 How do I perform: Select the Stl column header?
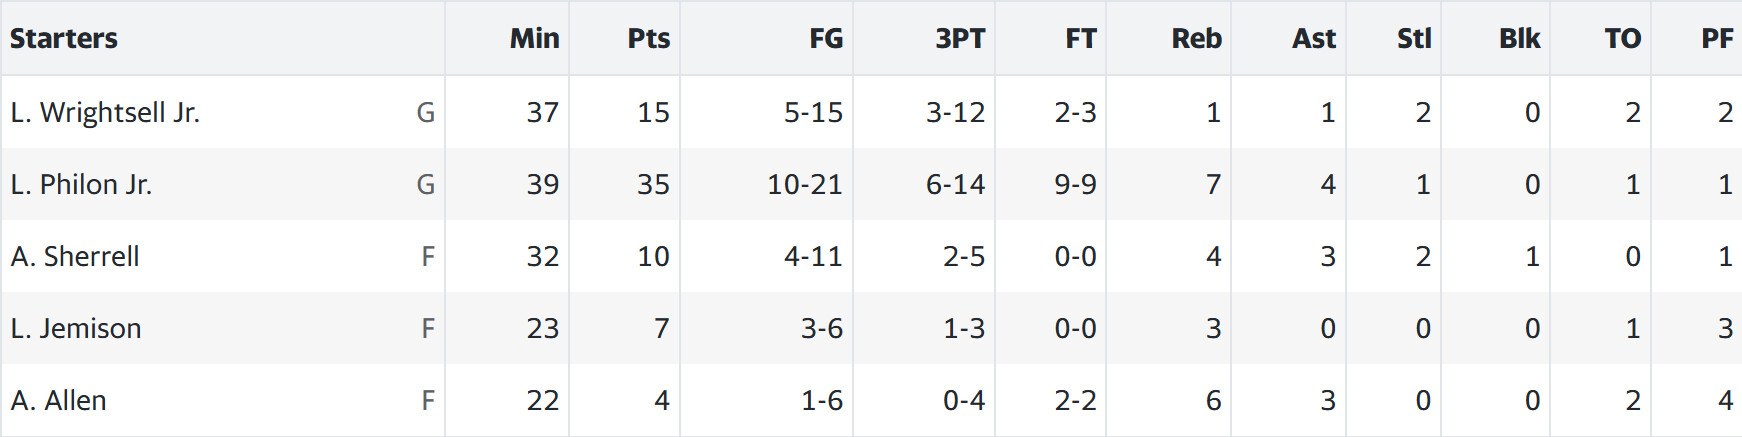pyautogui.click(x=1414, y=38)
